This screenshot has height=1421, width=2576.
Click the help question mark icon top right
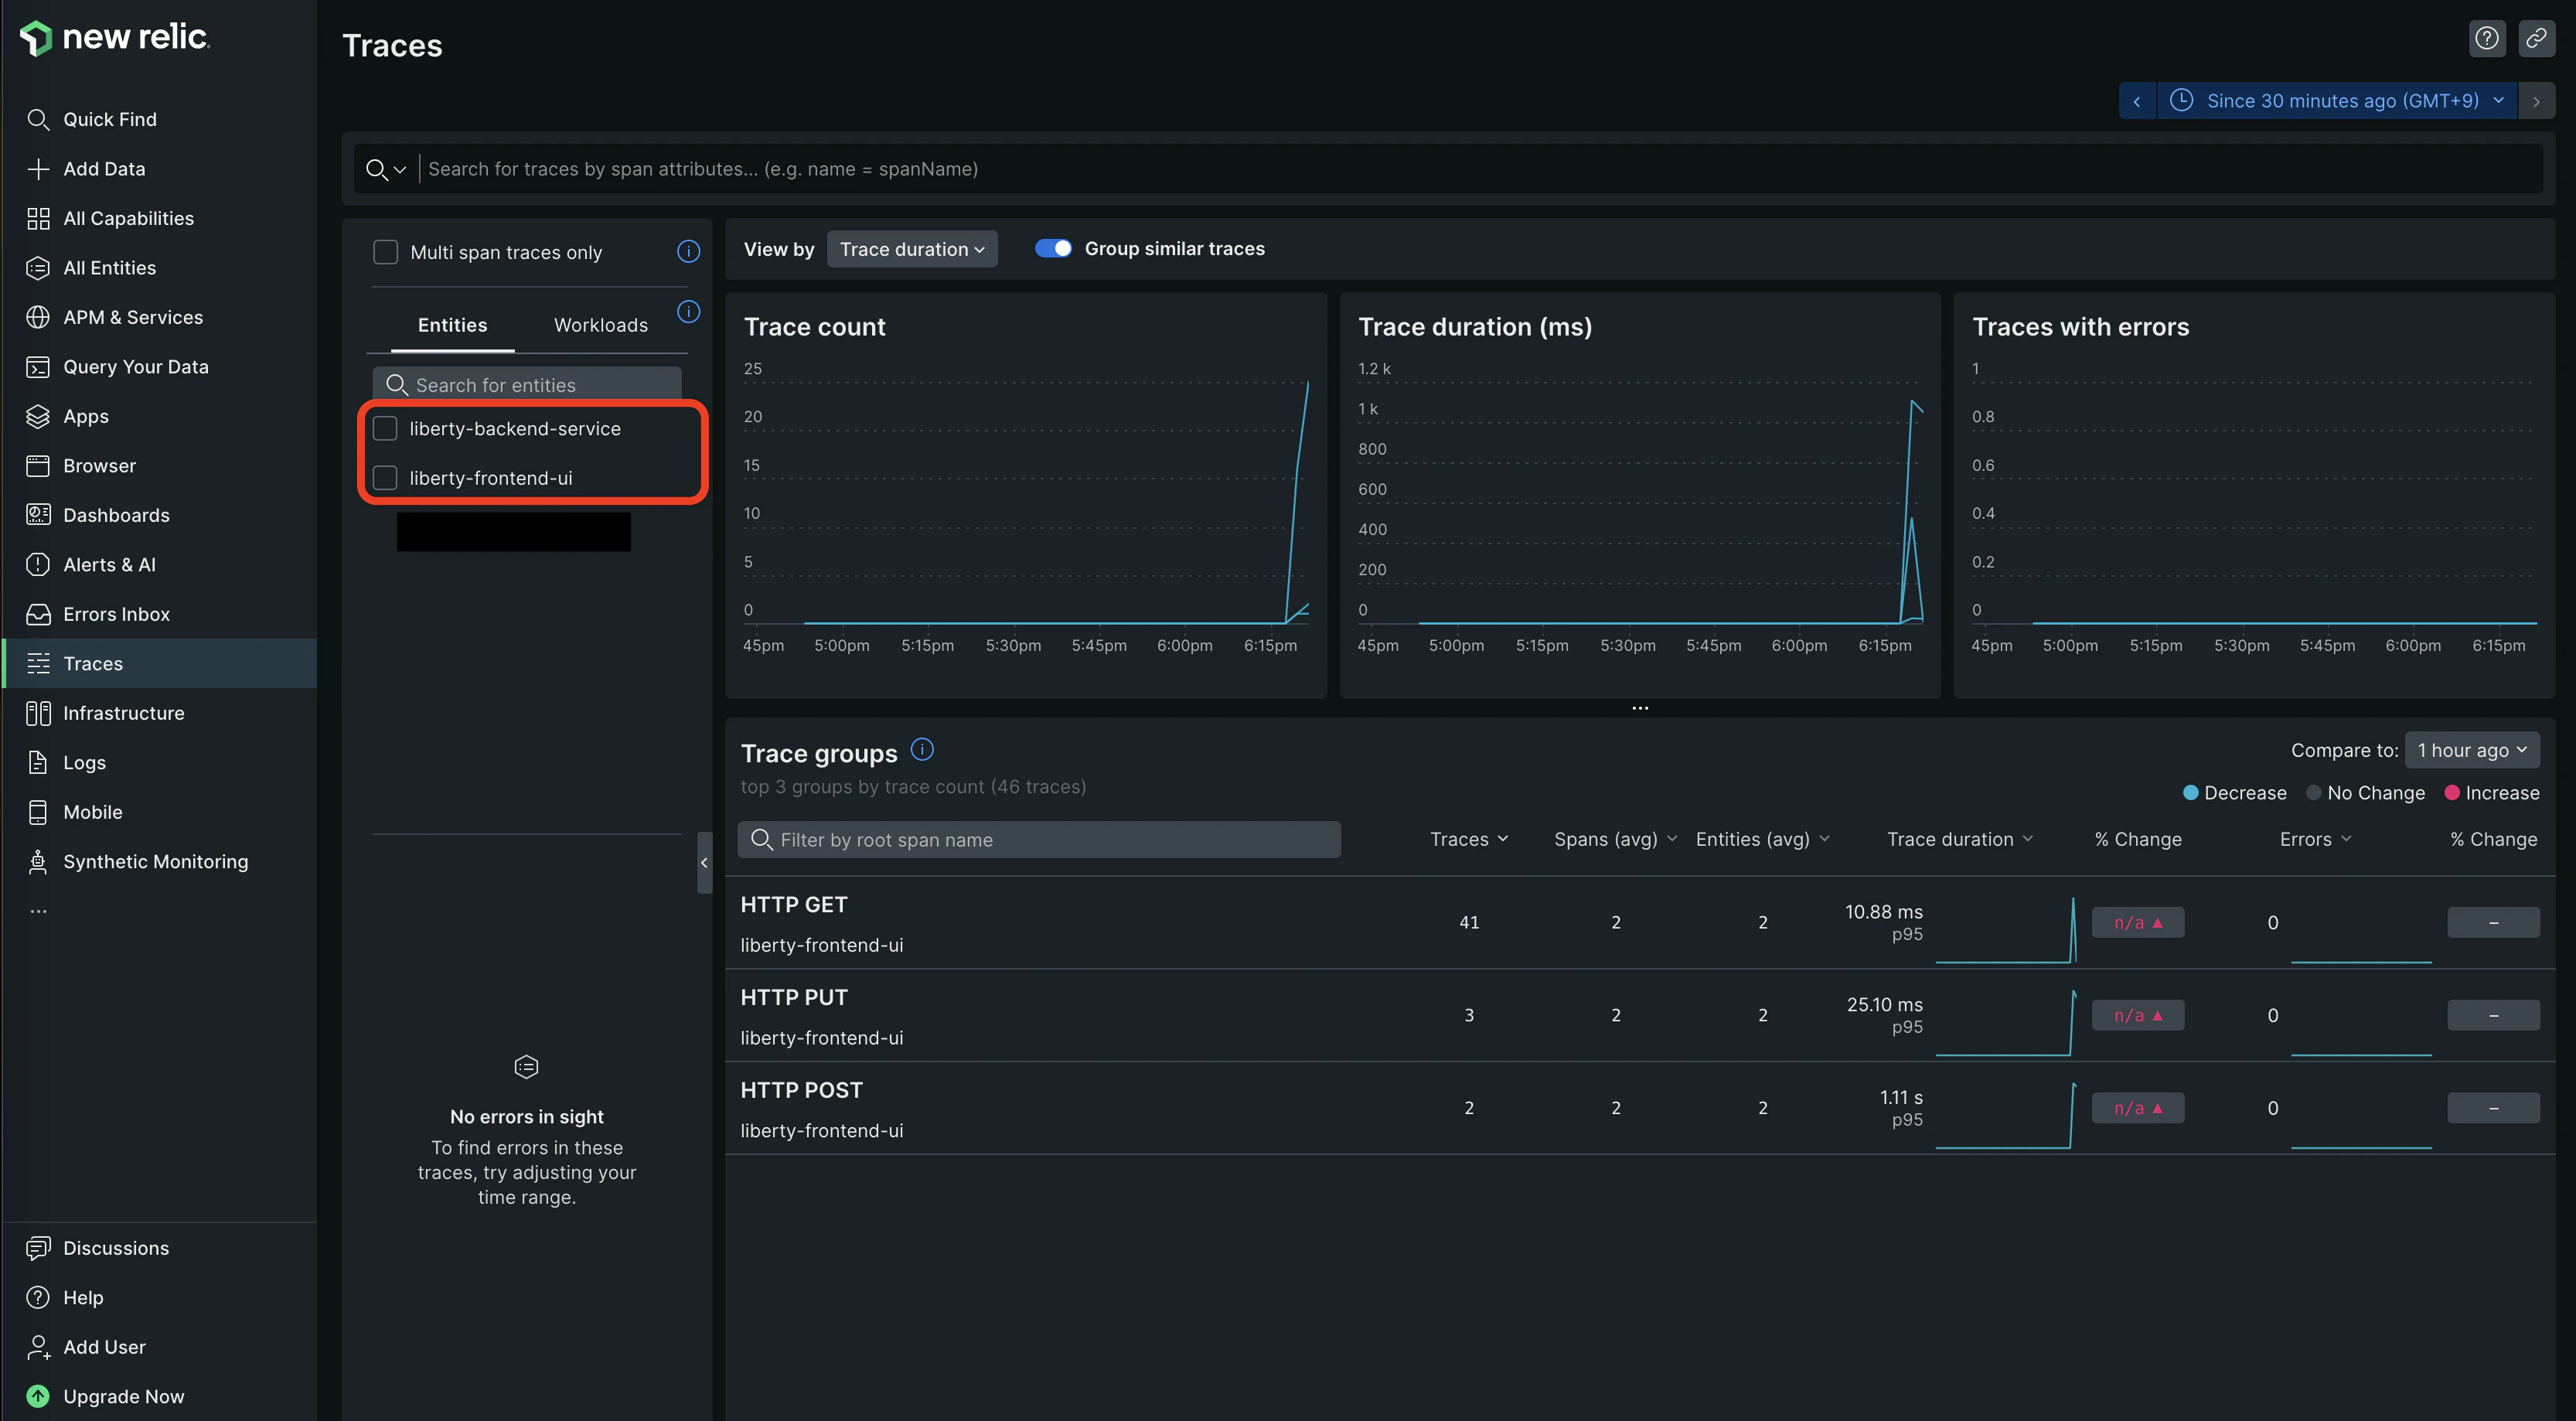tap(2486, 38)
